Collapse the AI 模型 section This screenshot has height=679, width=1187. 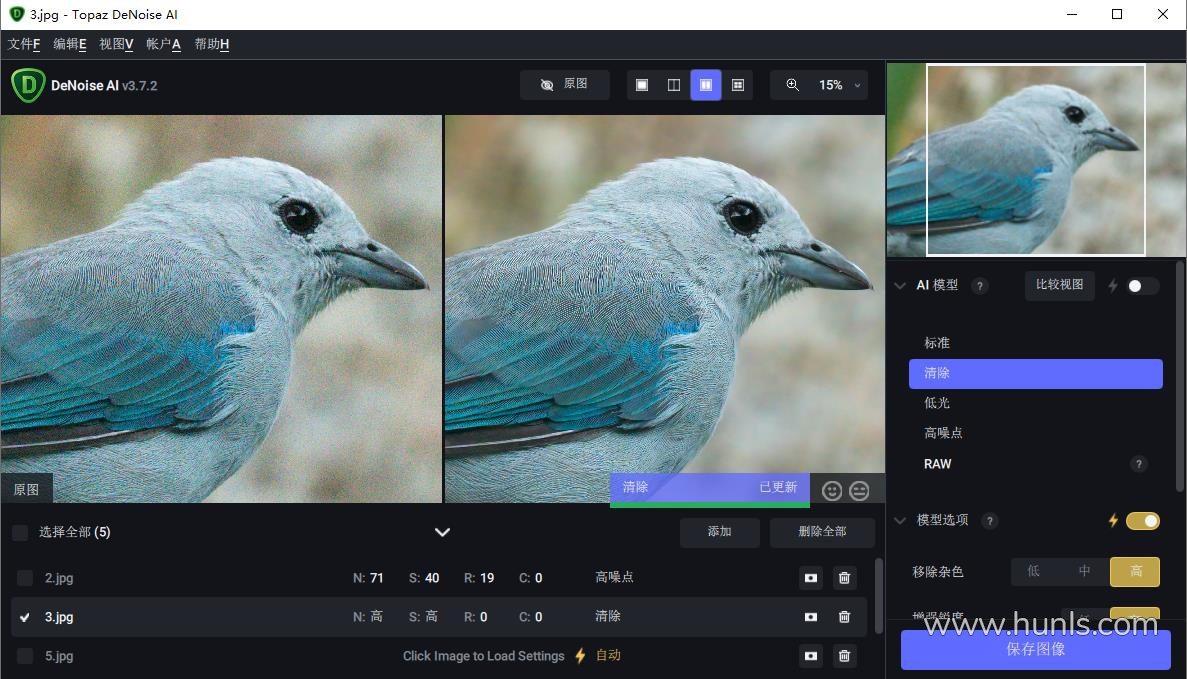[900, 286]
